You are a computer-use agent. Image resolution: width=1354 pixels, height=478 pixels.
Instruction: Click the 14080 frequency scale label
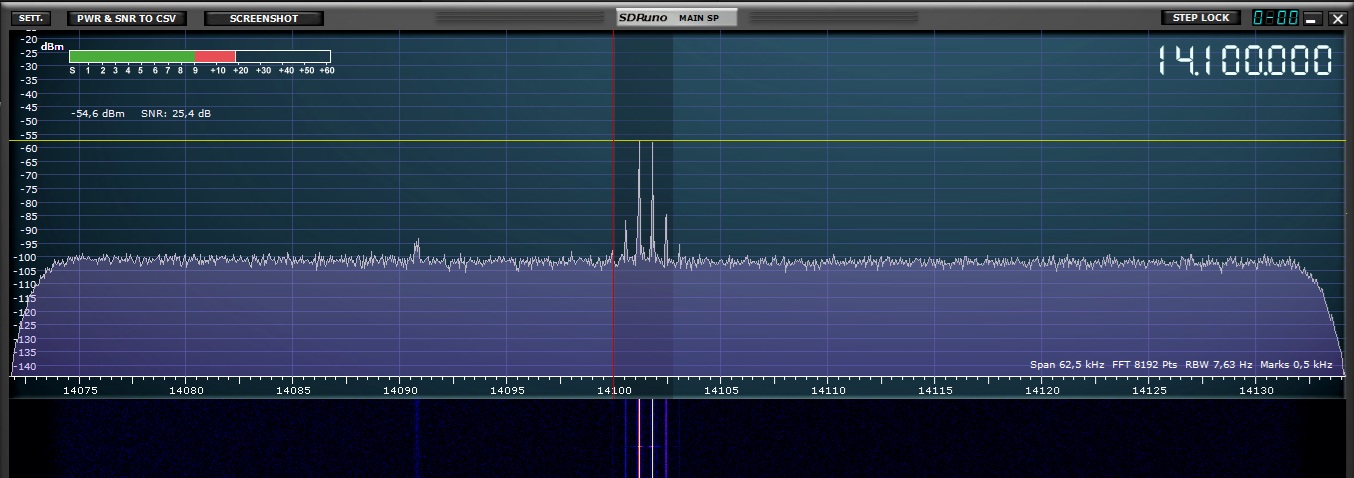[186, 390]
